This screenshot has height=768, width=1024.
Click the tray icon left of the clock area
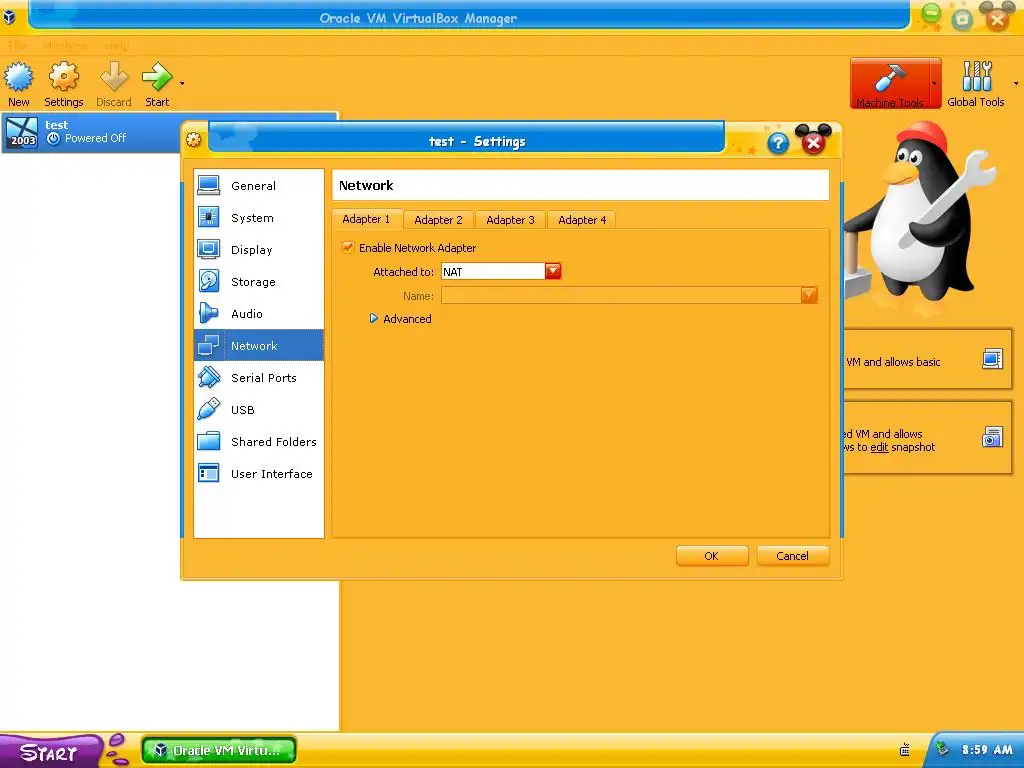pyautogui.click(x=904, y=750)
